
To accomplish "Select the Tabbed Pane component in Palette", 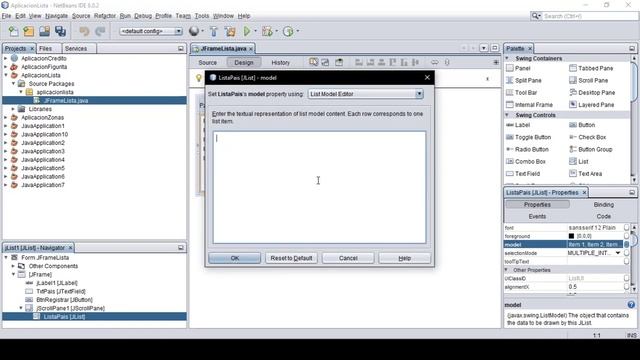I will coord(591,68).
